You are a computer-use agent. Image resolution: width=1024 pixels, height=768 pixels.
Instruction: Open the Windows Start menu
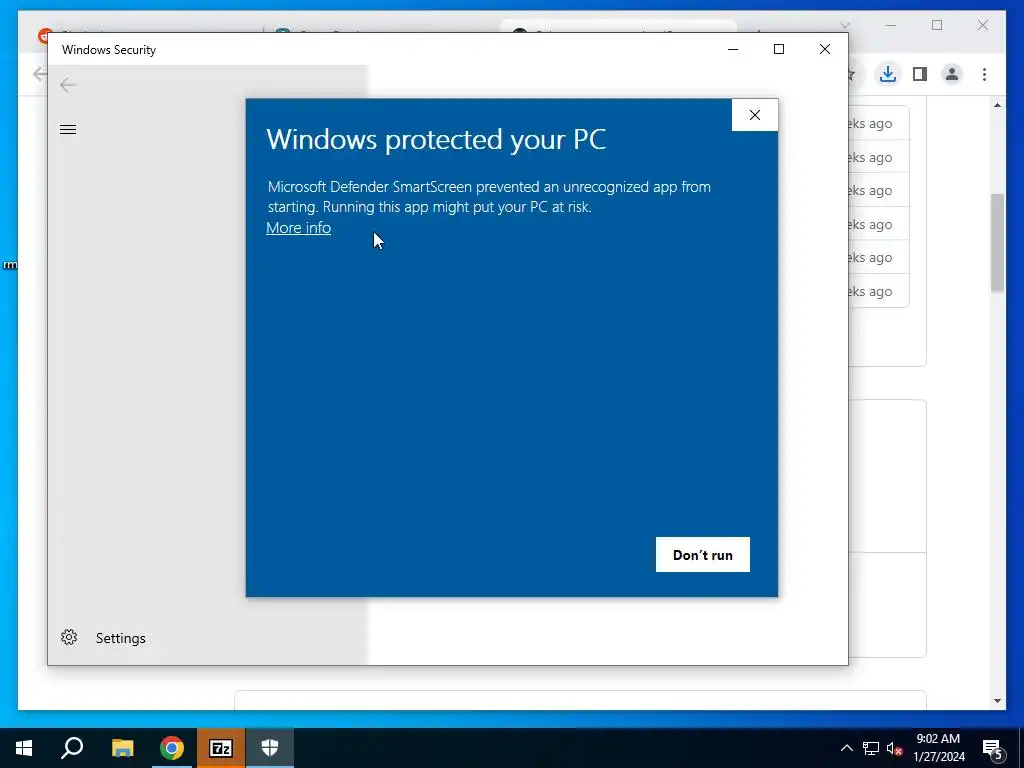tap(24, 748)
